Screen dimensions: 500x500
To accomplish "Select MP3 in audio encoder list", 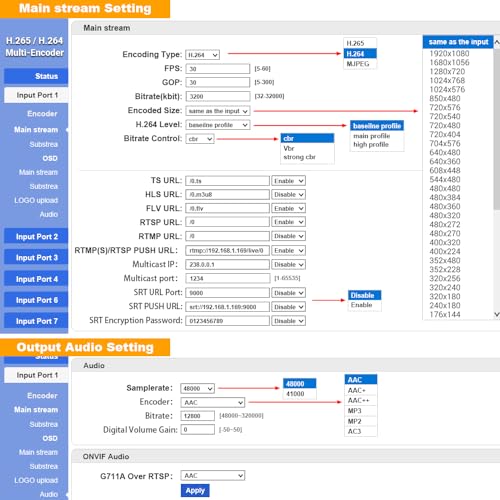I will (x=355, y=411).
